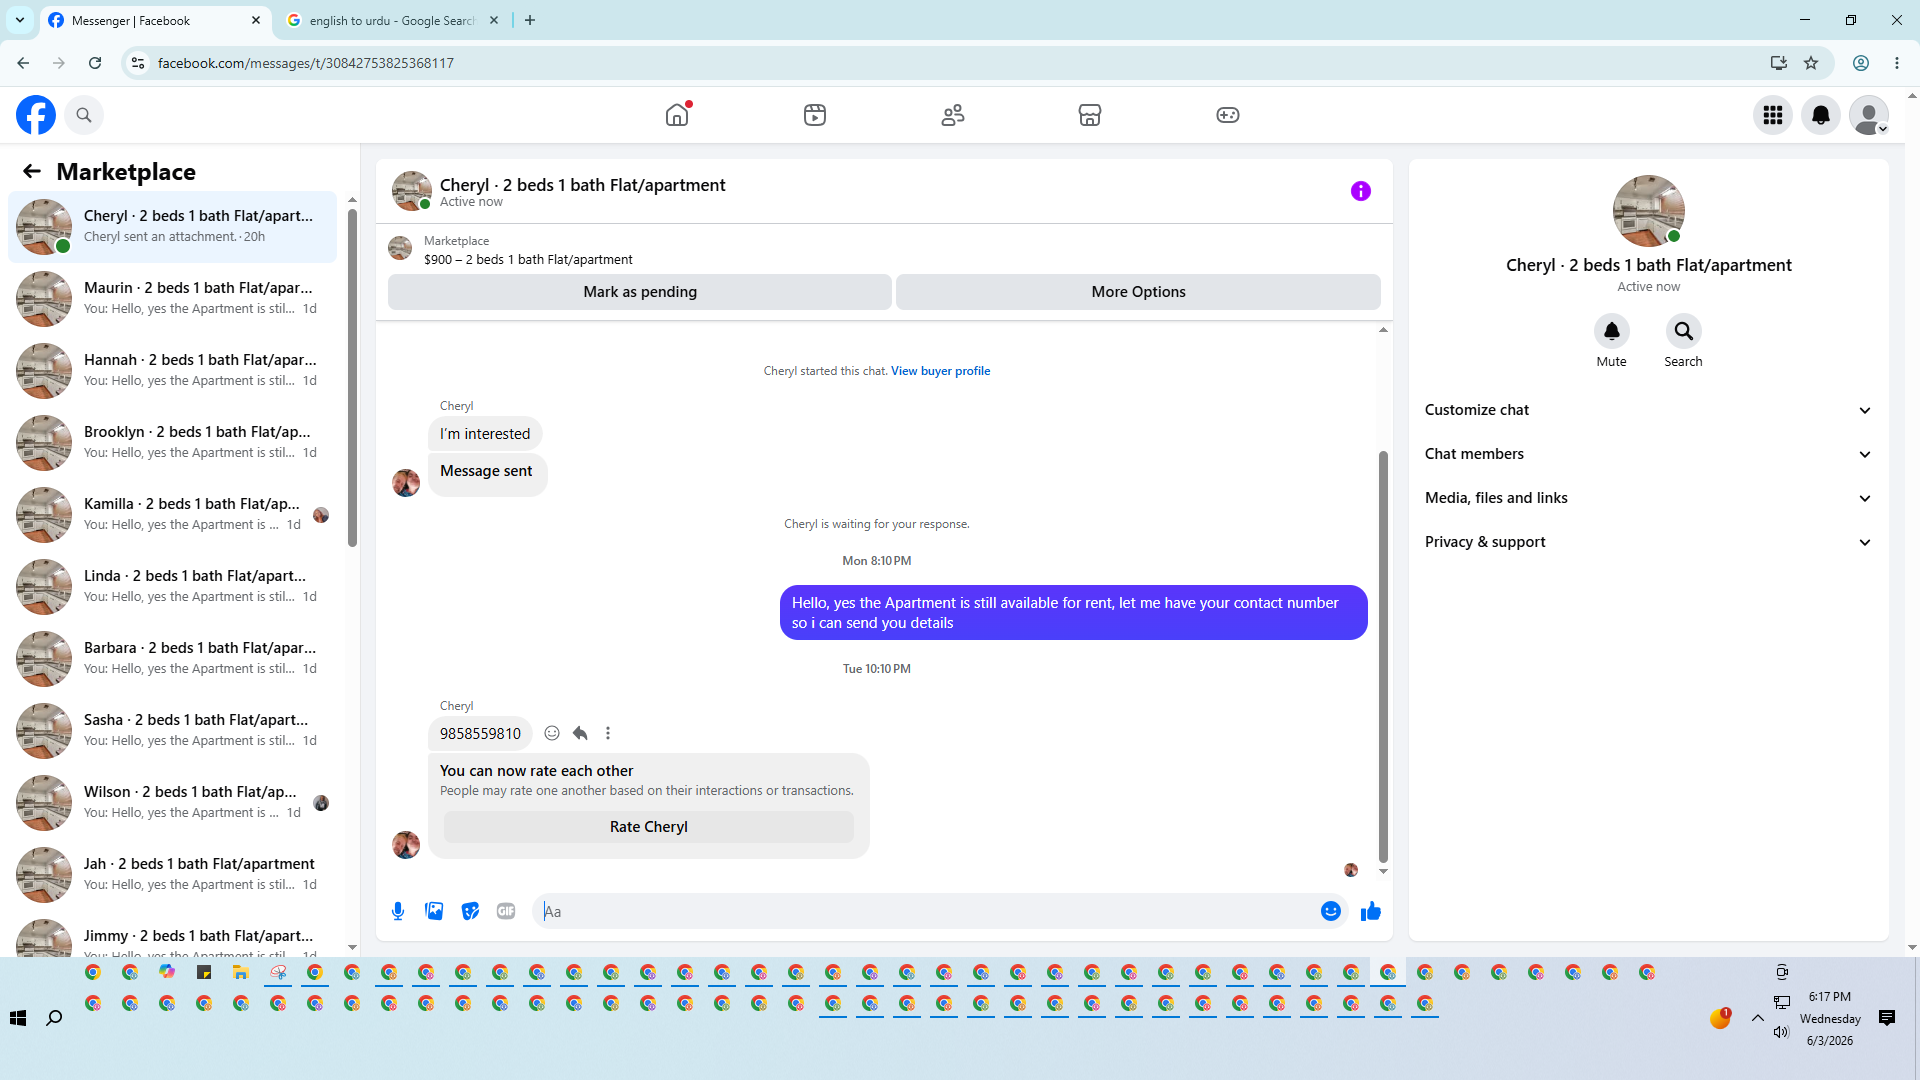
Task: Open Jah's apartment conversation
Action: pos(172,874)
